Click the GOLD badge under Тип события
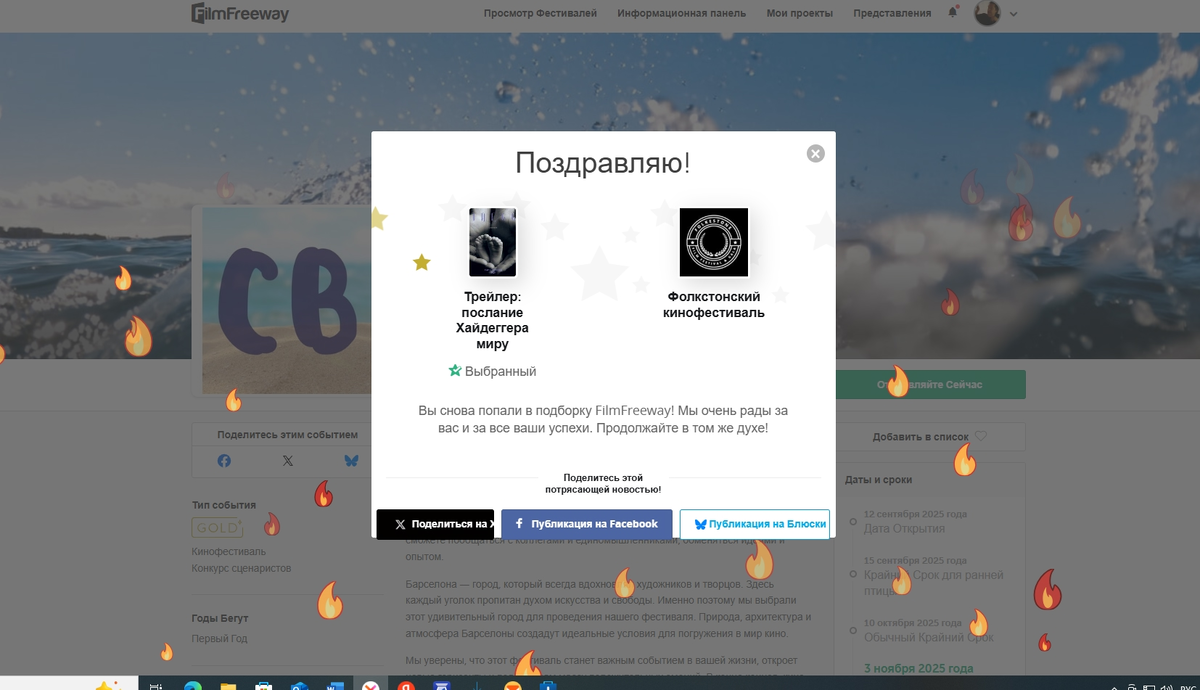The width and height of the screenshot is (1200, 690). 217,527
